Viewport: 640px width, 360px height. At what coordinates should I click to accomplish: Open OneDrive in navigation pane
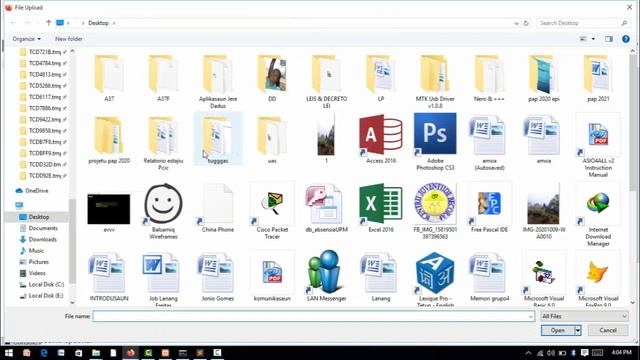tap(32, 191)
